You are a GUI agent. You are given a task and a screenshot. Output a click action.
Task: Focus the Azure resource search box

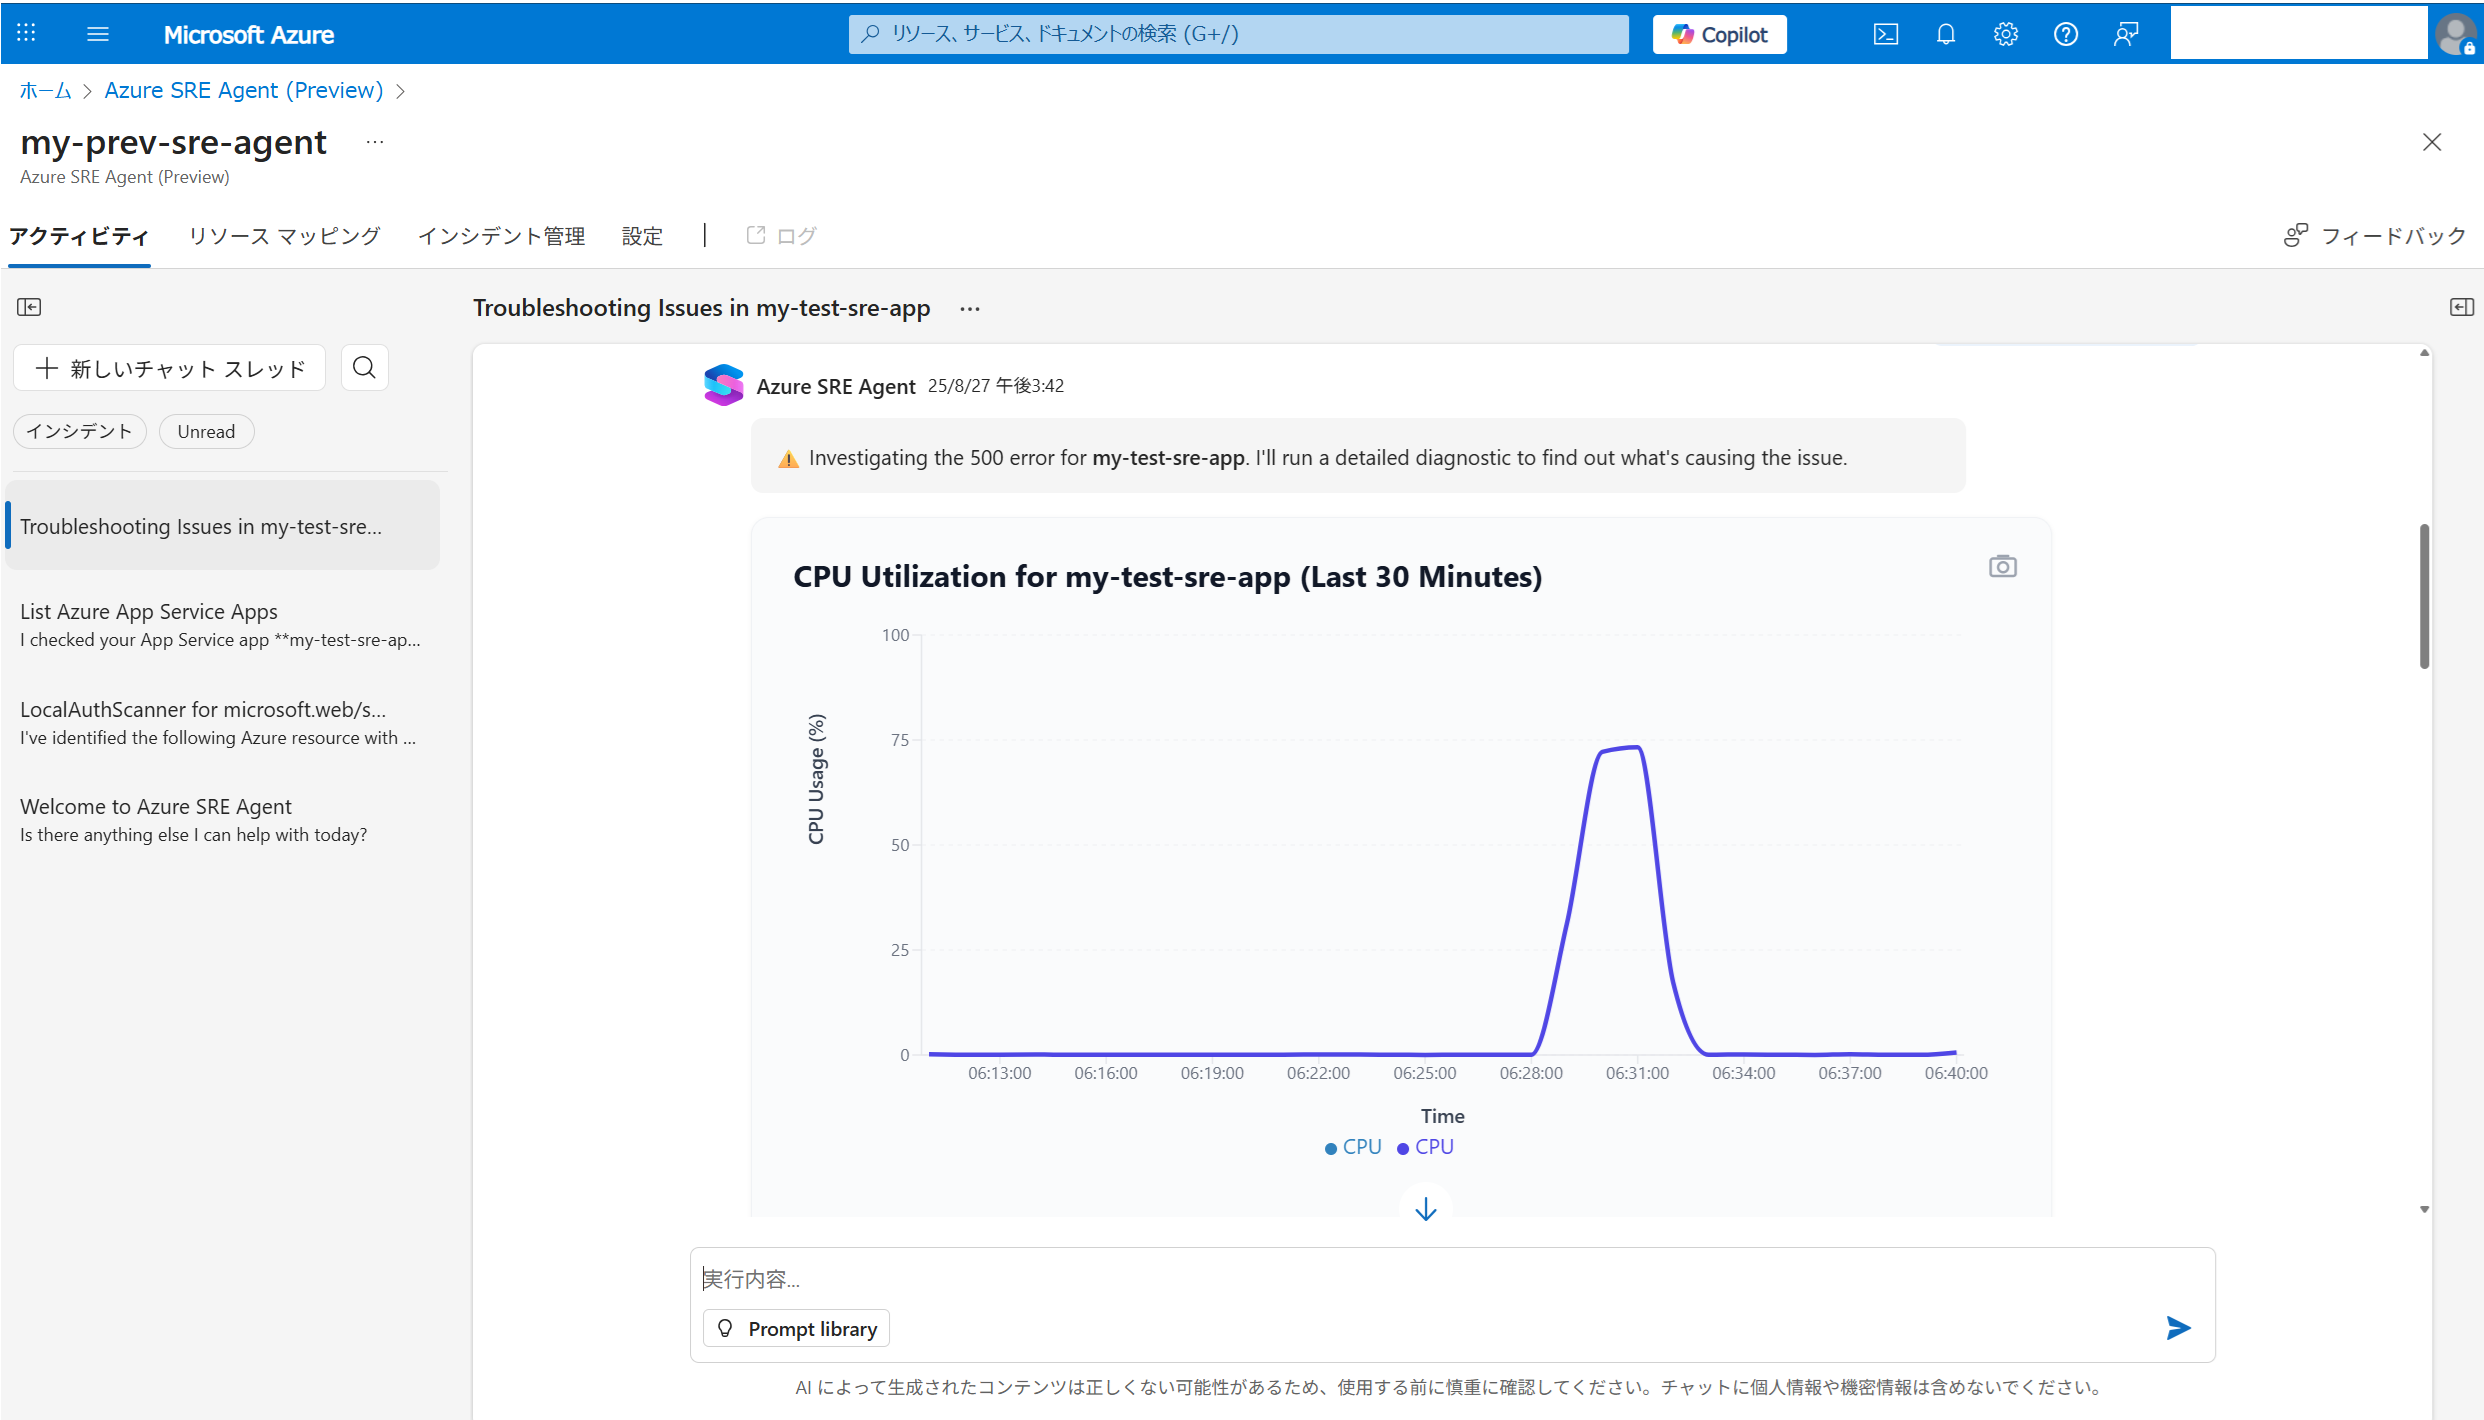click(1238, 34)
